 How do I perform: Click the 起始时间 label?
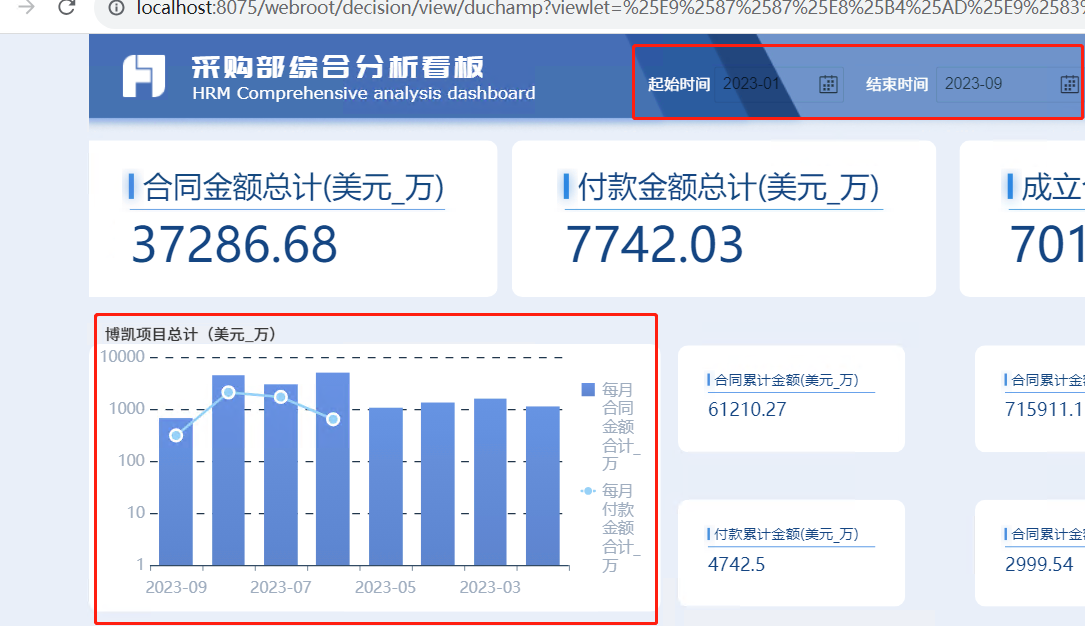[x=679, y=84]
